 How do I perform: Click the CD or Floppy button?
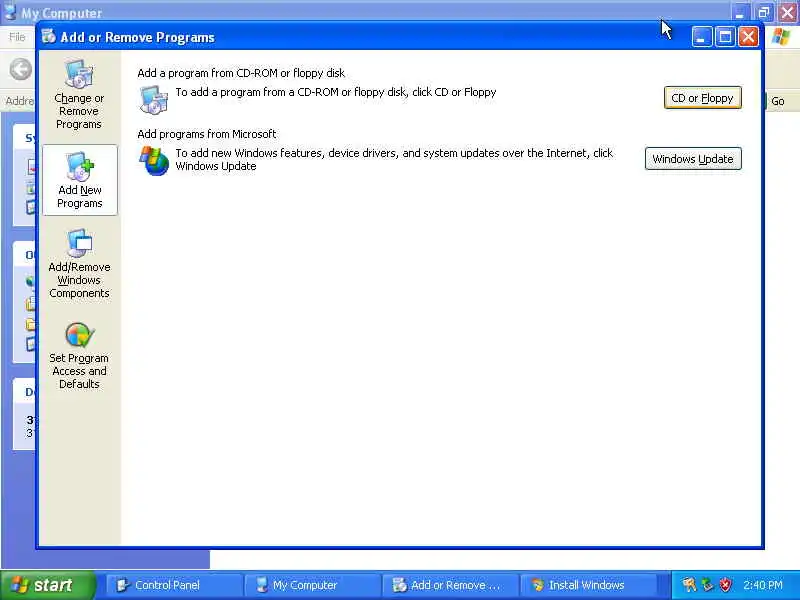pyautogui.click(x=702, y=98)
